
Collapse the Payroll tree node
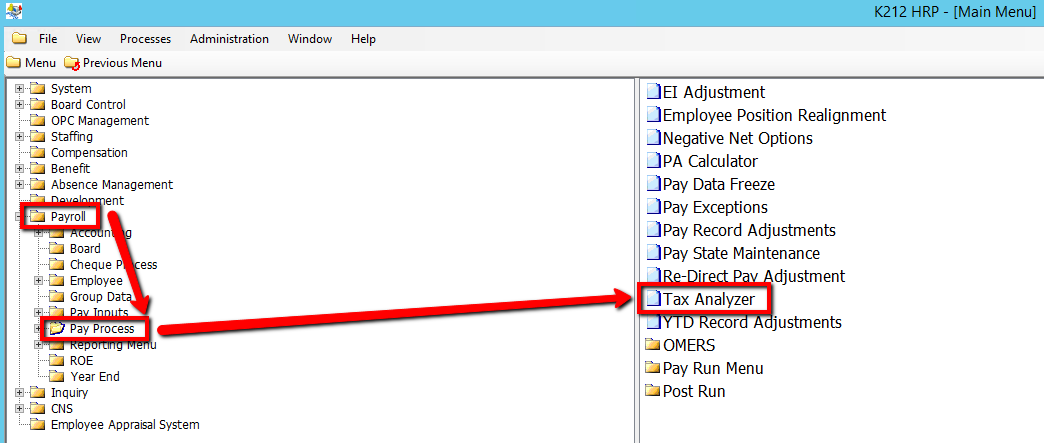tap(19, 217)
